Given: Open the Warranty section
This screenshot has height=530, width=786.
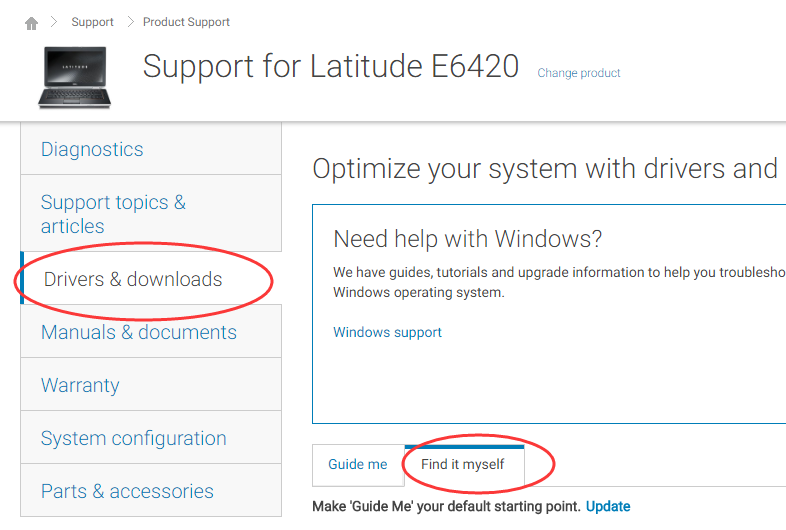Looking at the screenshot, I should point(80,385).
